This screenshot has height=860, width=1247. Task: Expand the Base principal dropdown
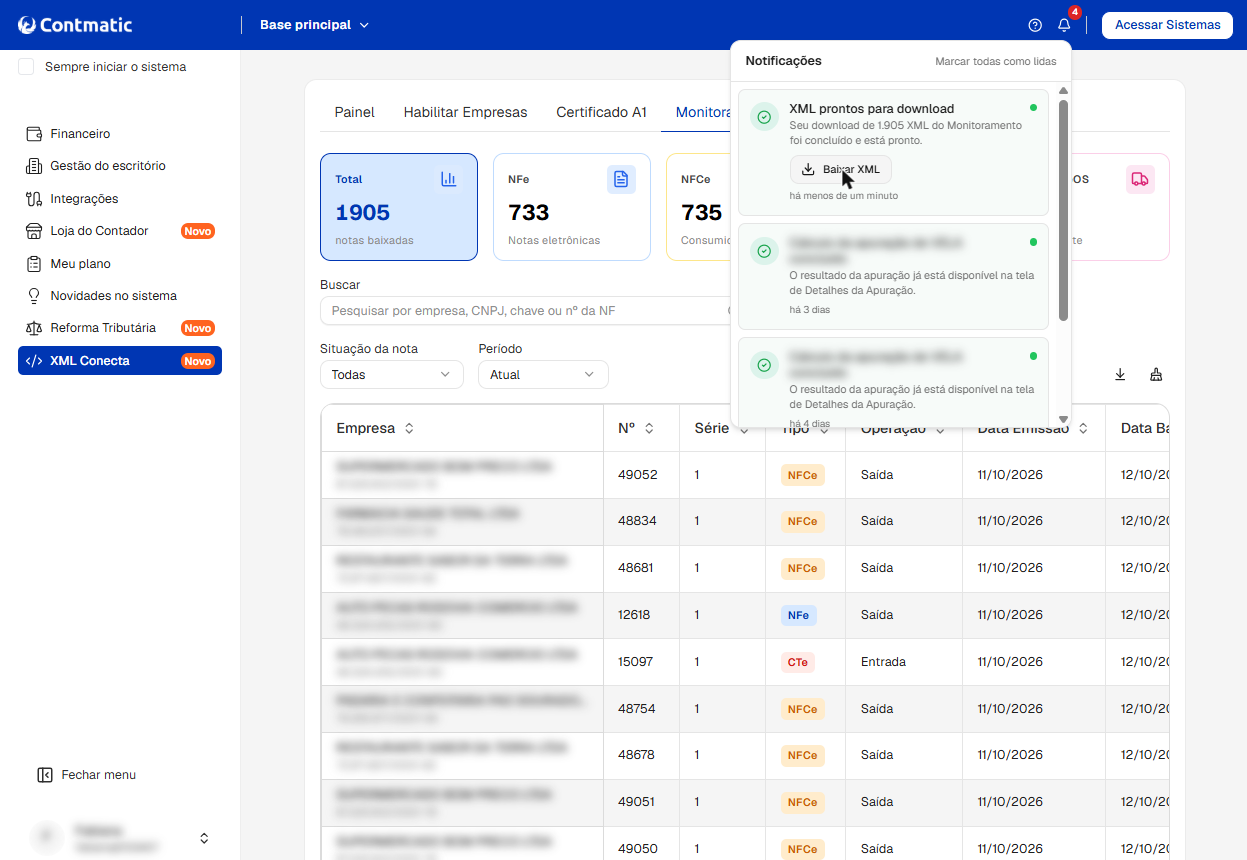pos(314,25)
